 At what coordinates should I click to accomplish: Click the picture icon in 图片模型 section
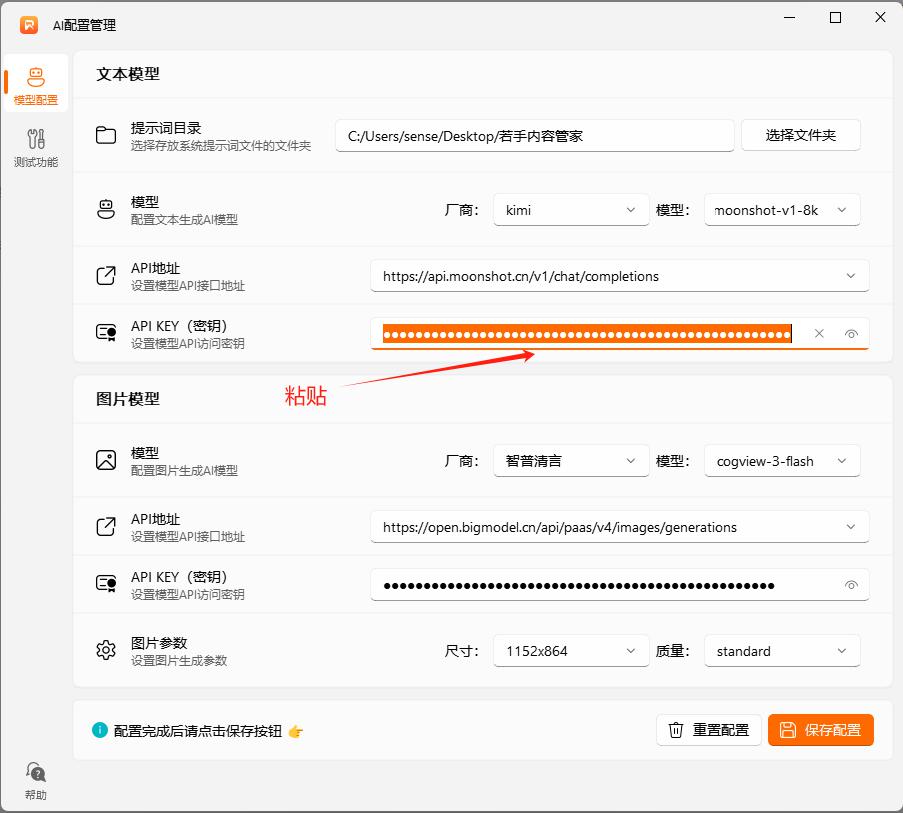106,460
